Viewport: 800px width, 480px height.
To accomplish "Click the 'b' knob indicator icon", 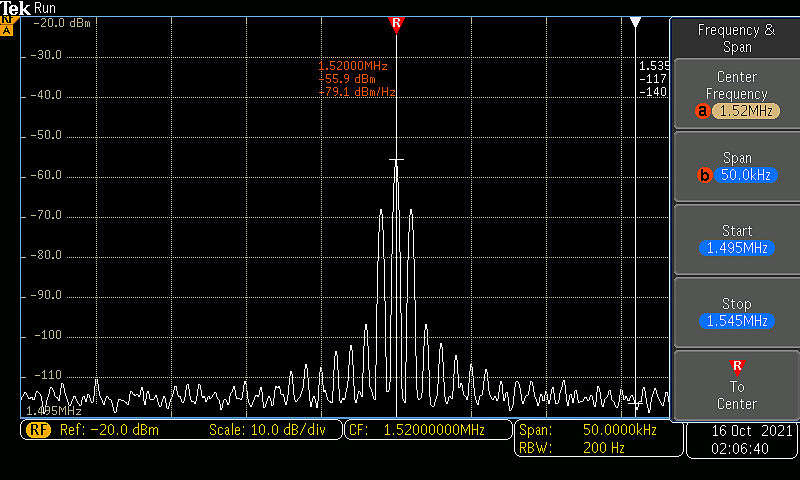I will [x=705, y=175].
